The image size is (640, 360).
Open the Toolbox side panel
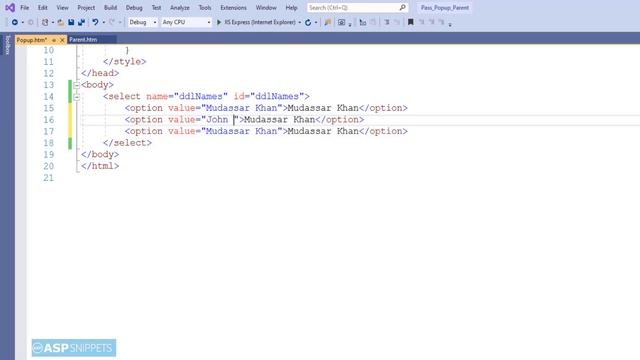click(7, 45)
